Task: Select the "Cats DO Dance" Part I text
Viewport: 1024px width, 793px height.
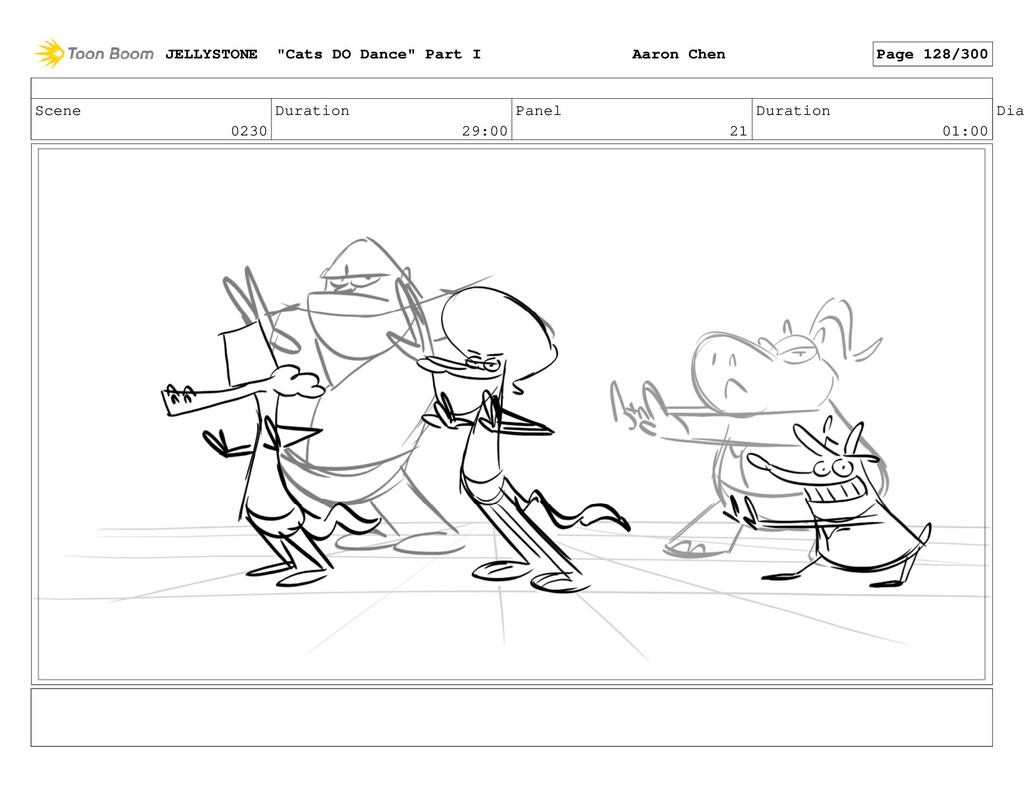Action: (x=379, y=54)
